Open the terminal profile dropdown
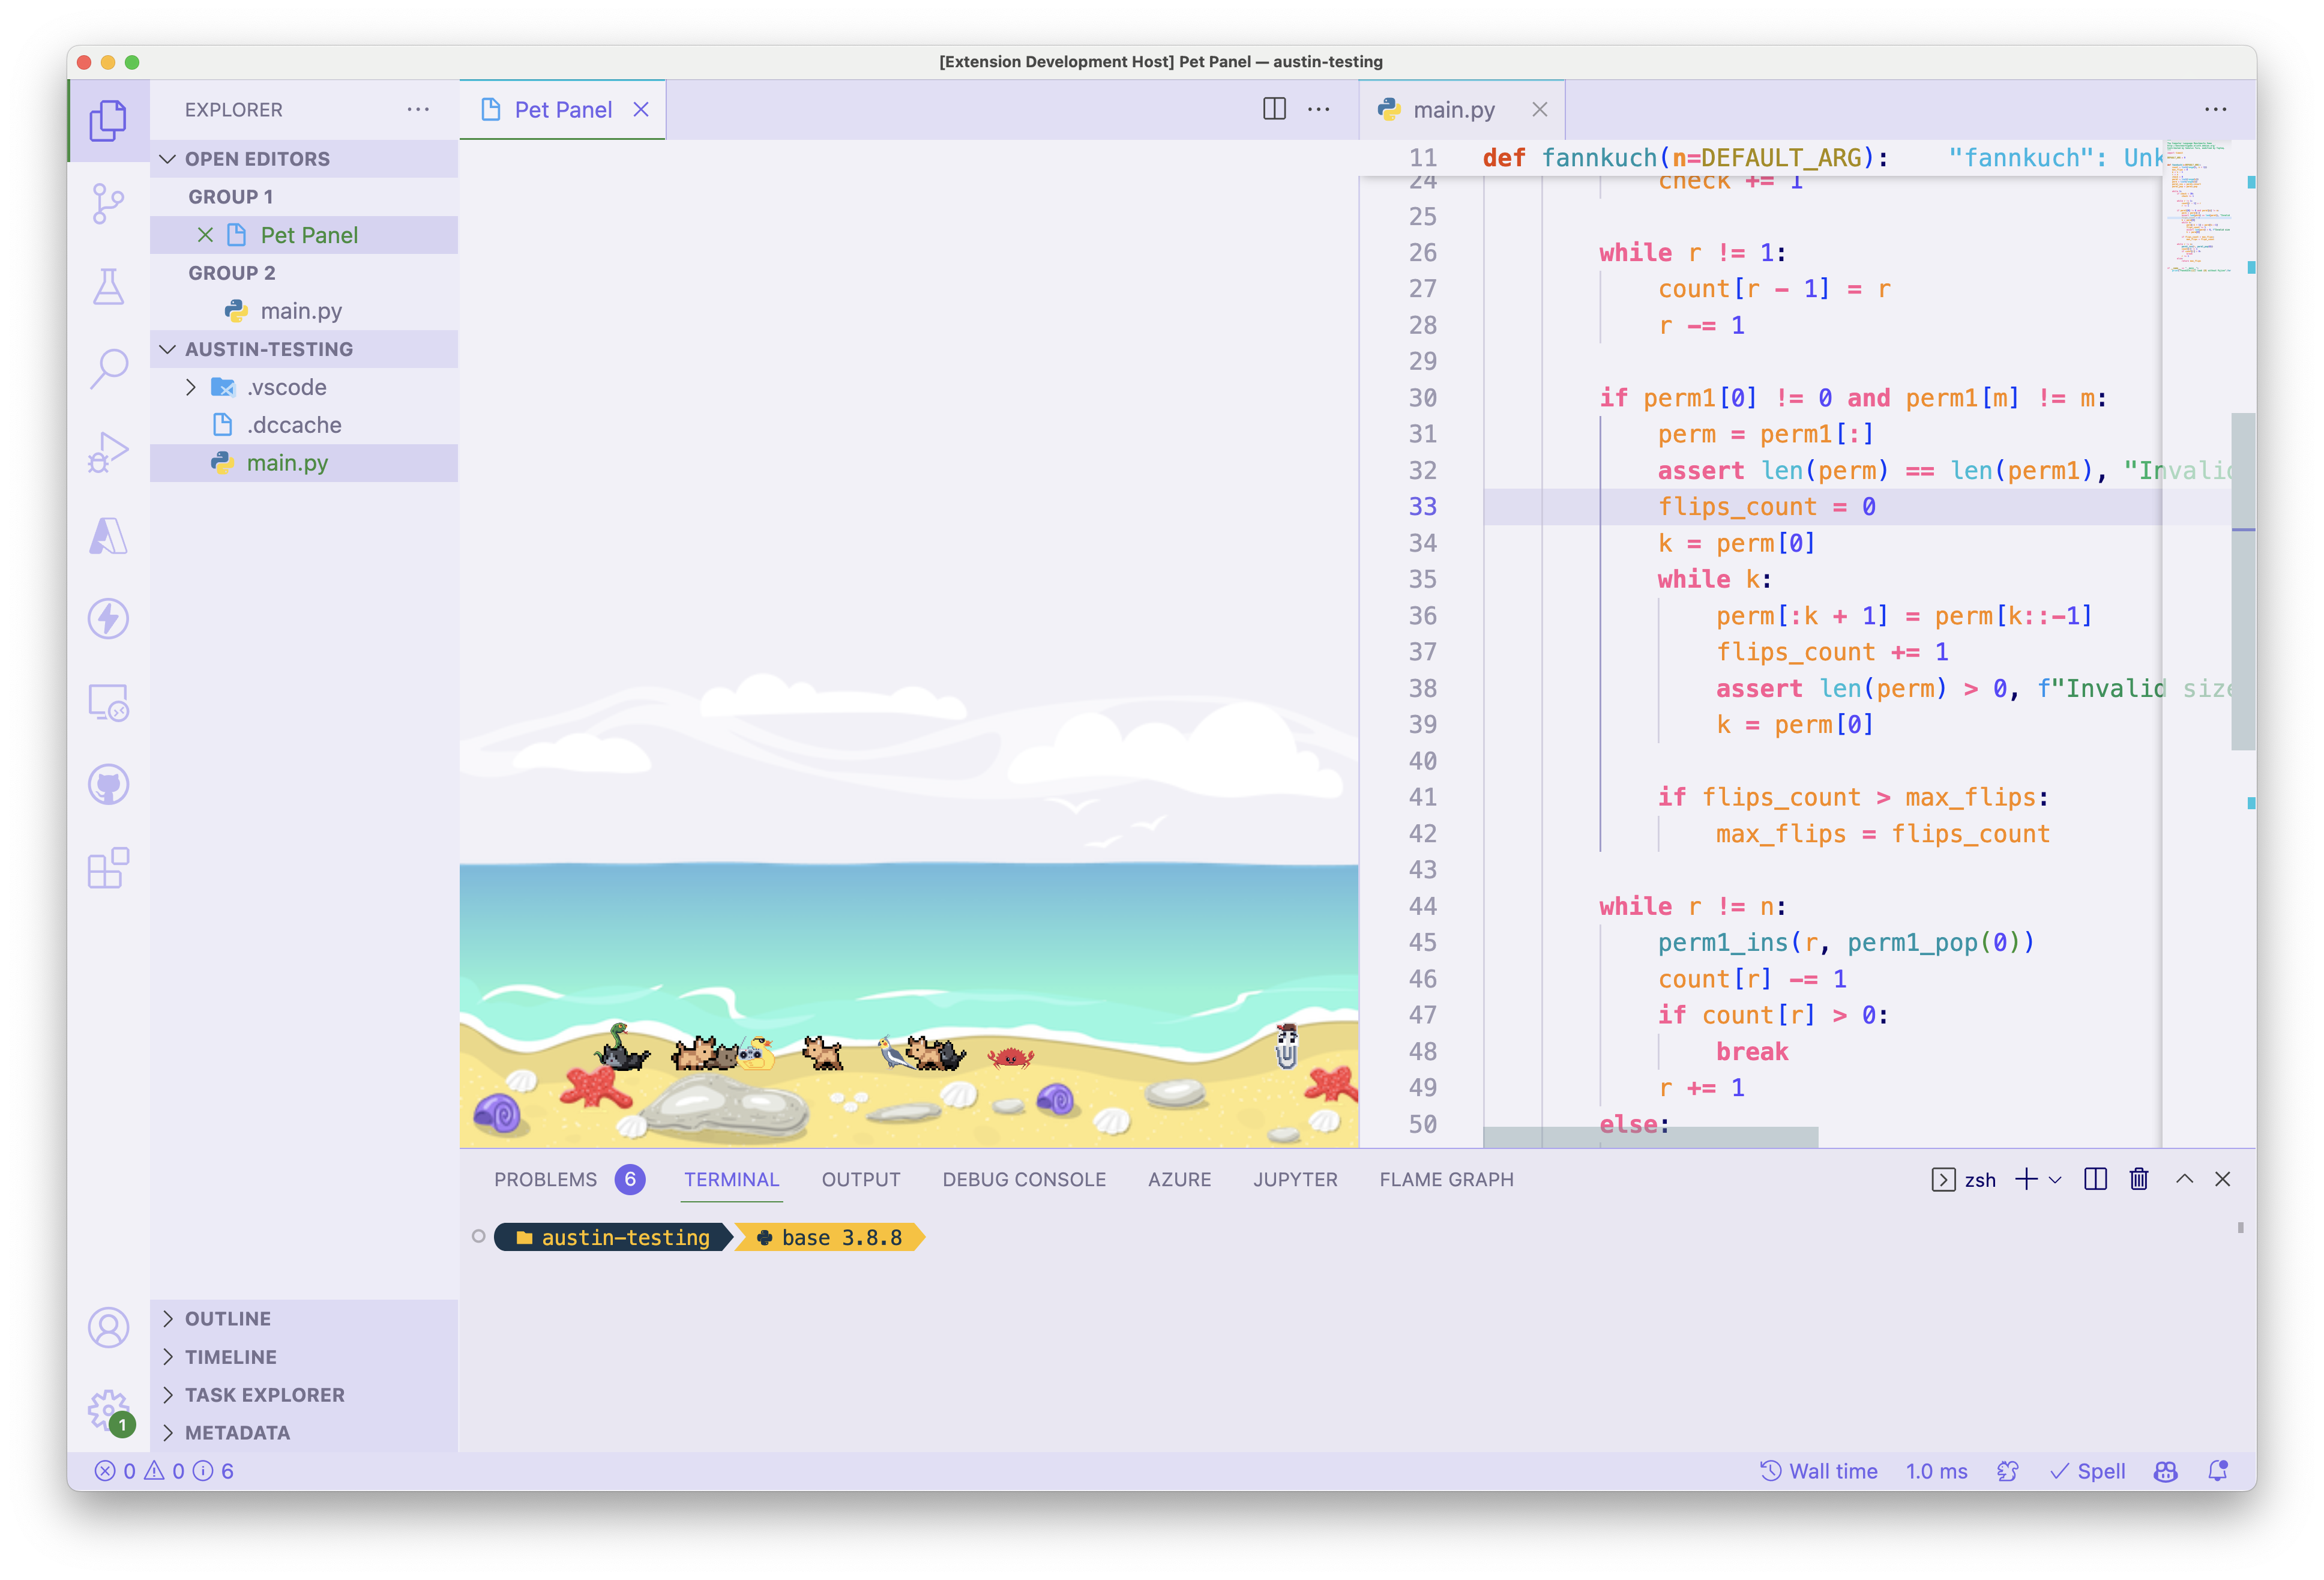The width and height of the screenshot is (2324, 1580). point(2056,1179)
